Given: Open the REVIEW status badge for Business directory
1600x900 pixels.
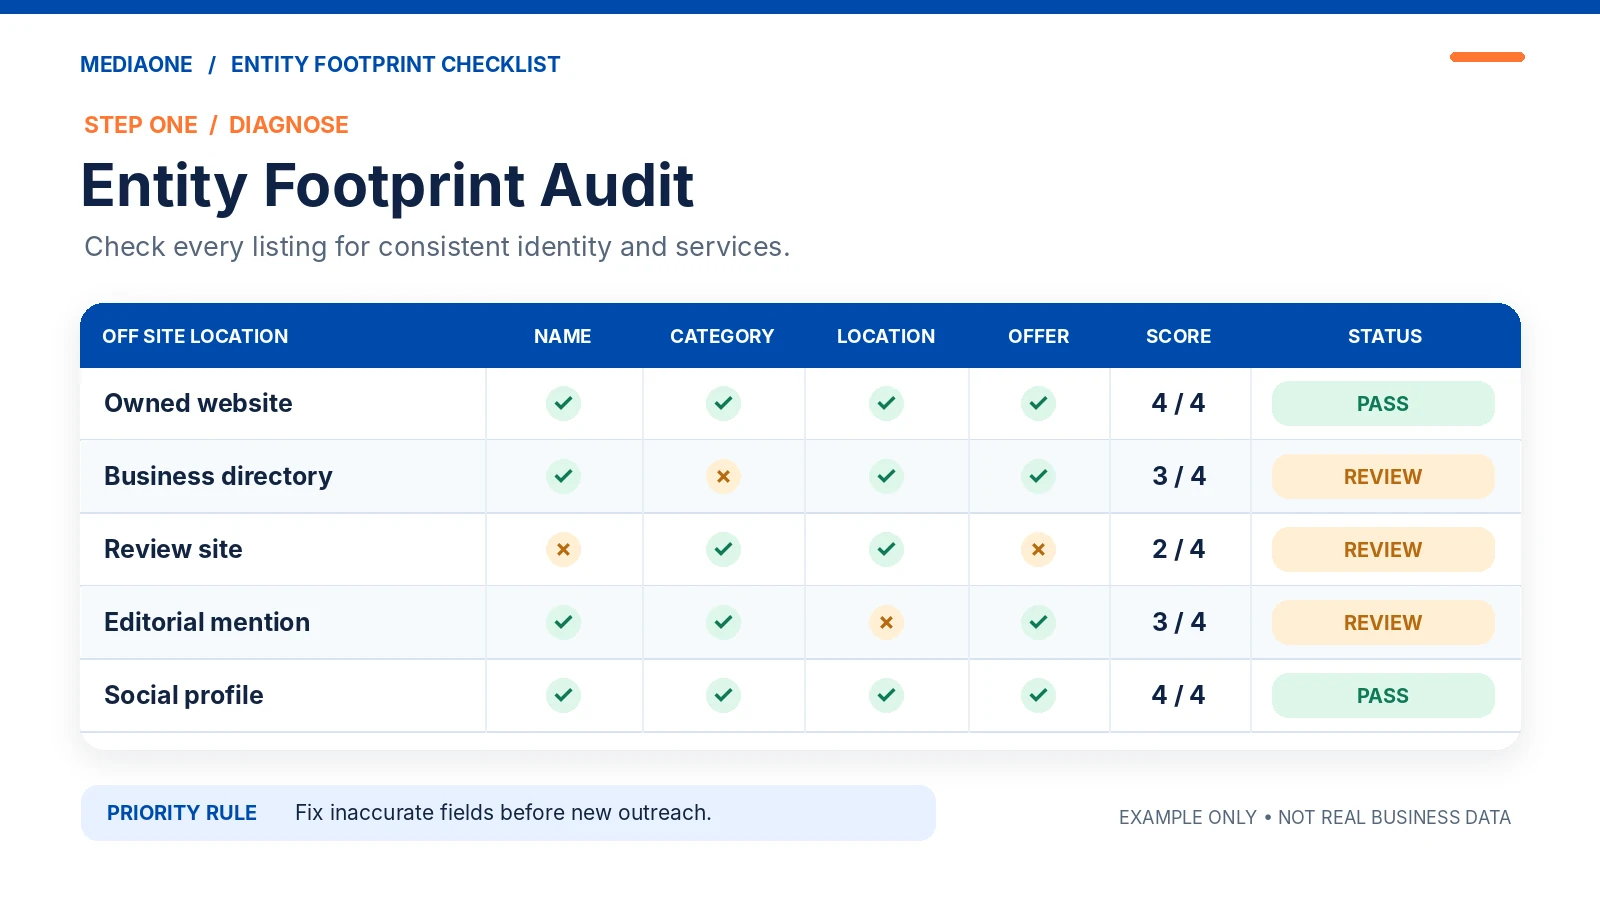Looking at the screenshot, I should pos(1383,476).
